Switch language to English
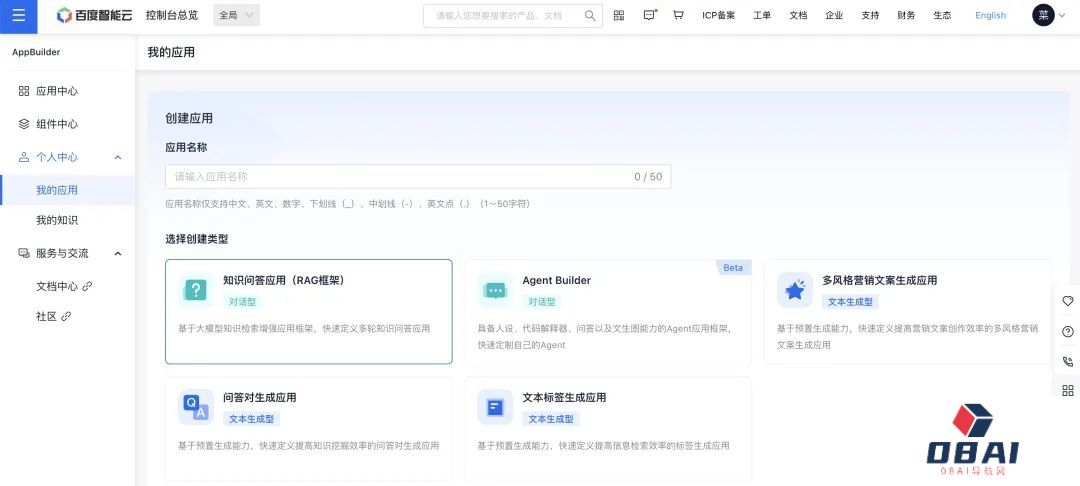This screenshot has width=1080, height=486. [x=990, y=16]
